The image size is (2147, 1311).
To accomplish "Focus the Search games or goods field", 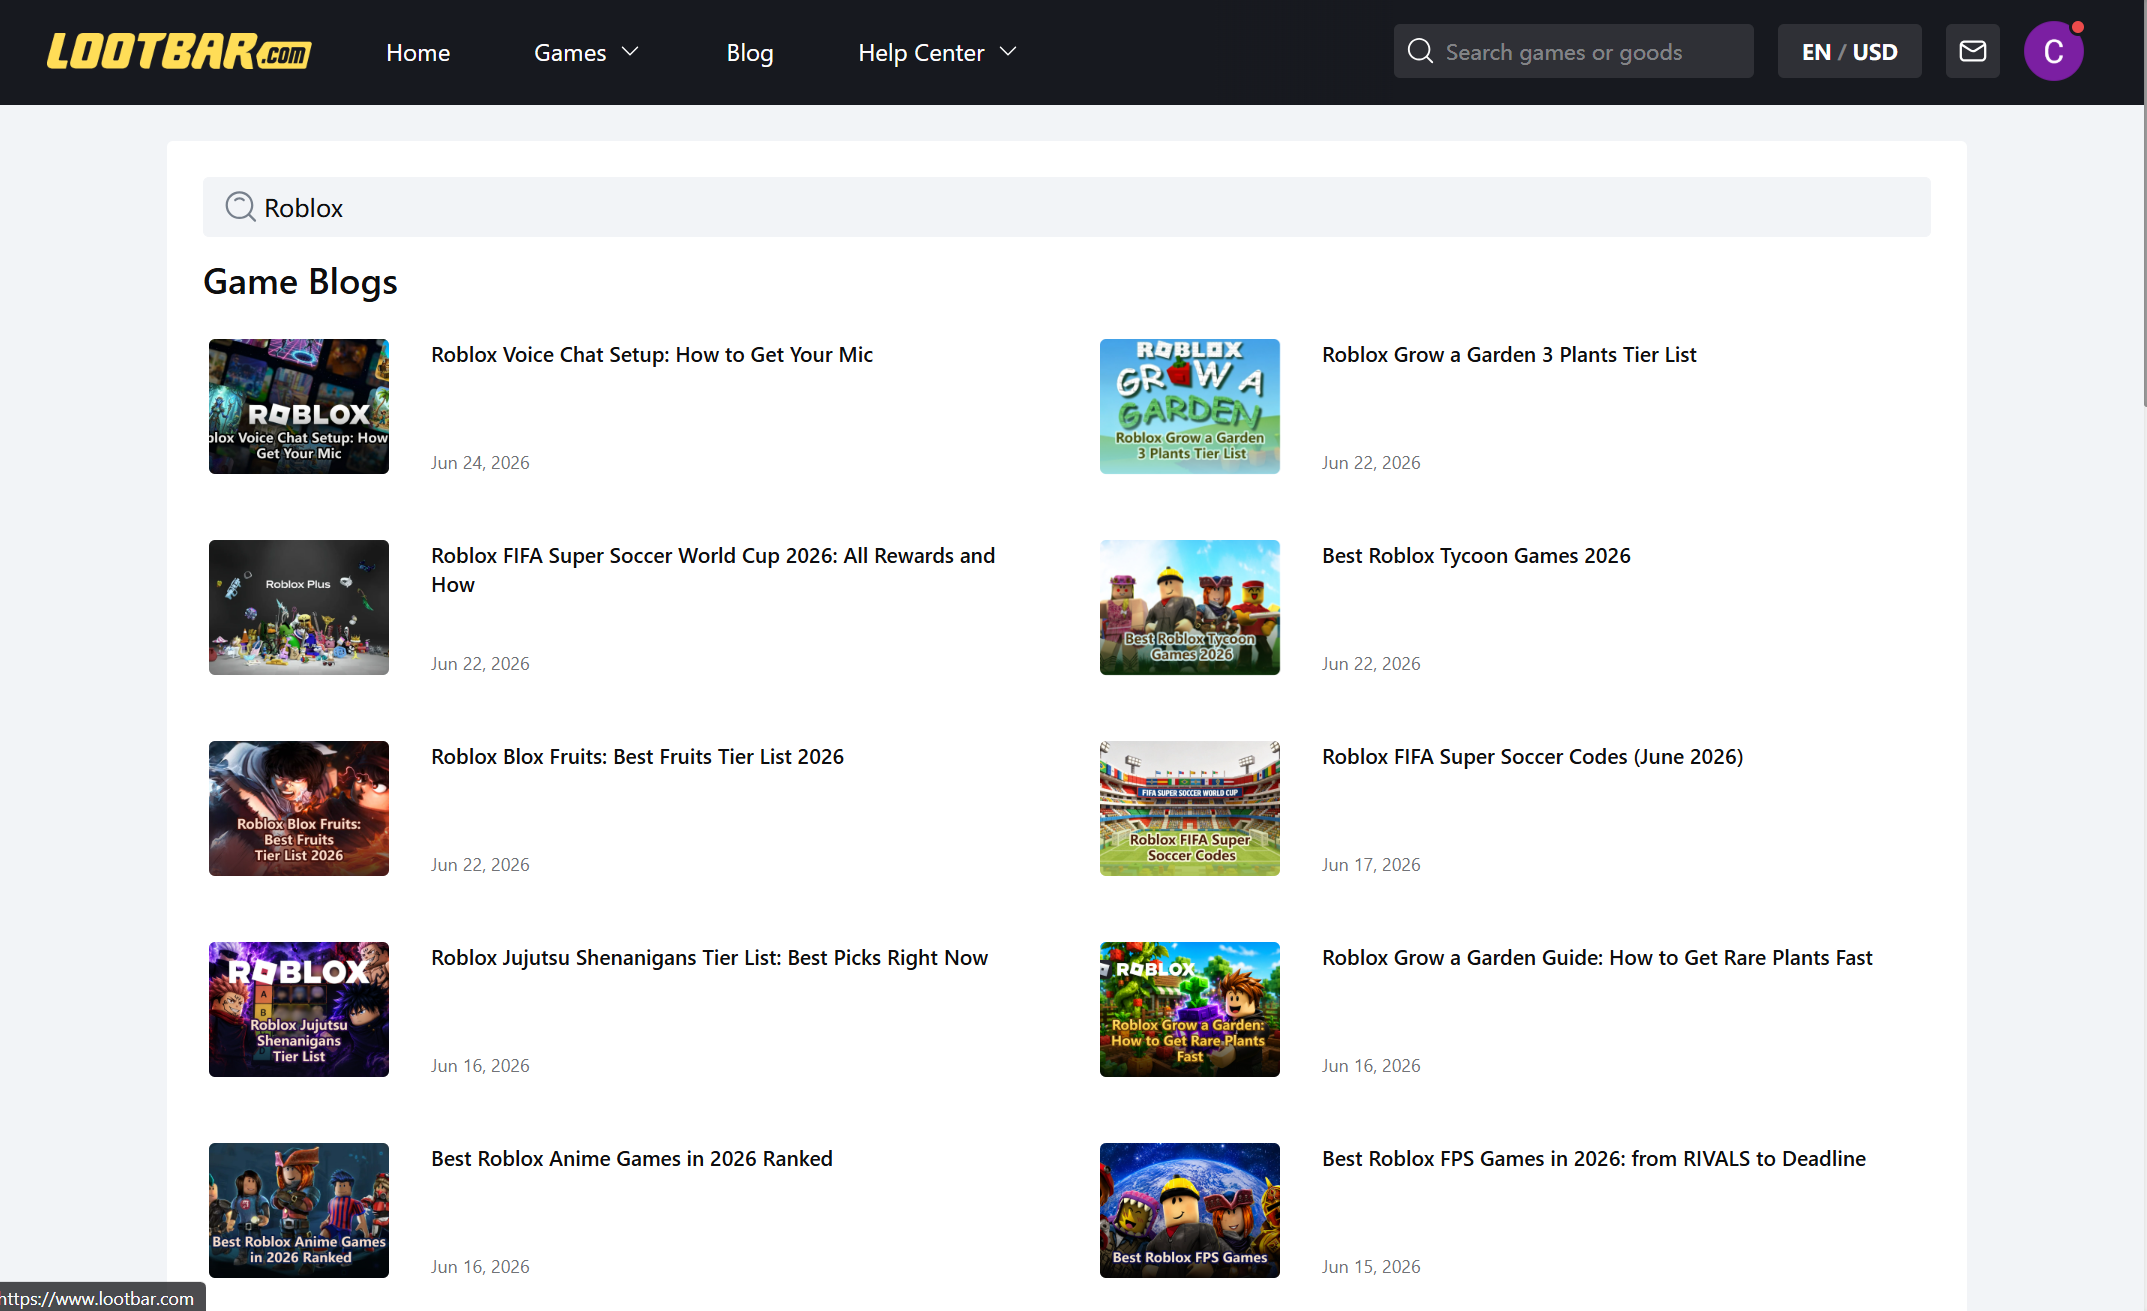I will (x=1573, y=51).
